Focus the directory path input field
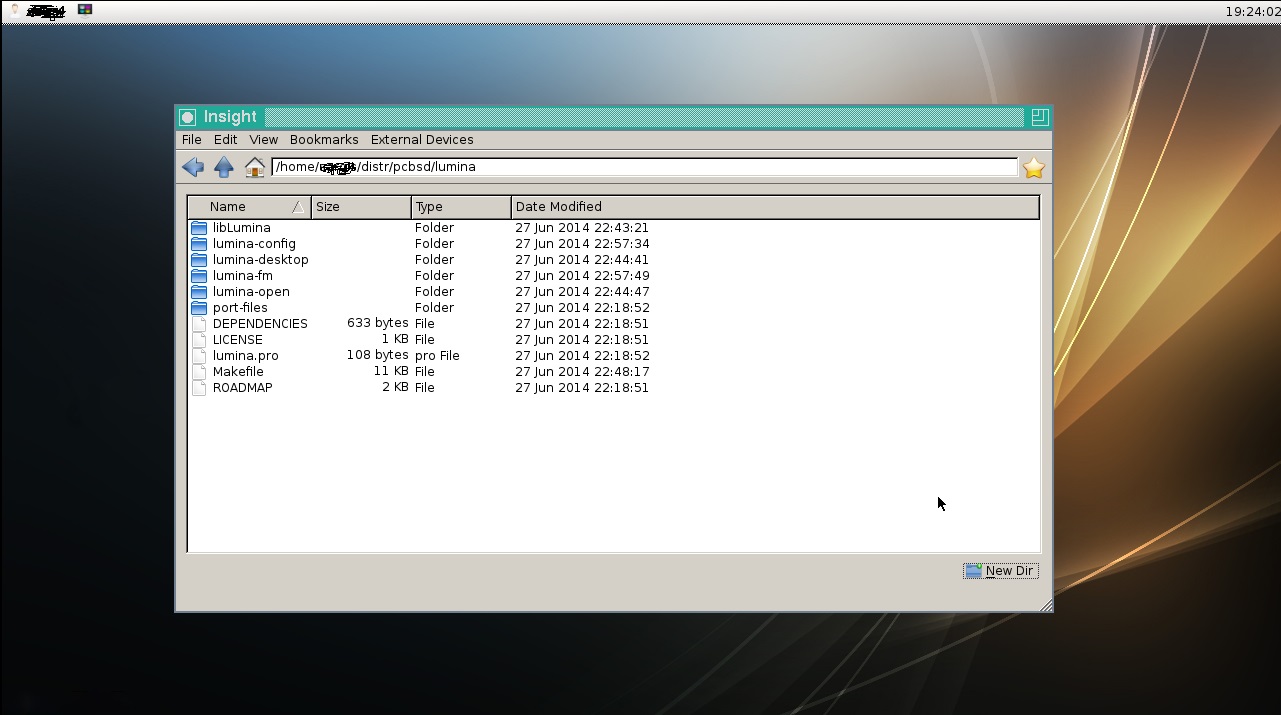 [644, 167]
